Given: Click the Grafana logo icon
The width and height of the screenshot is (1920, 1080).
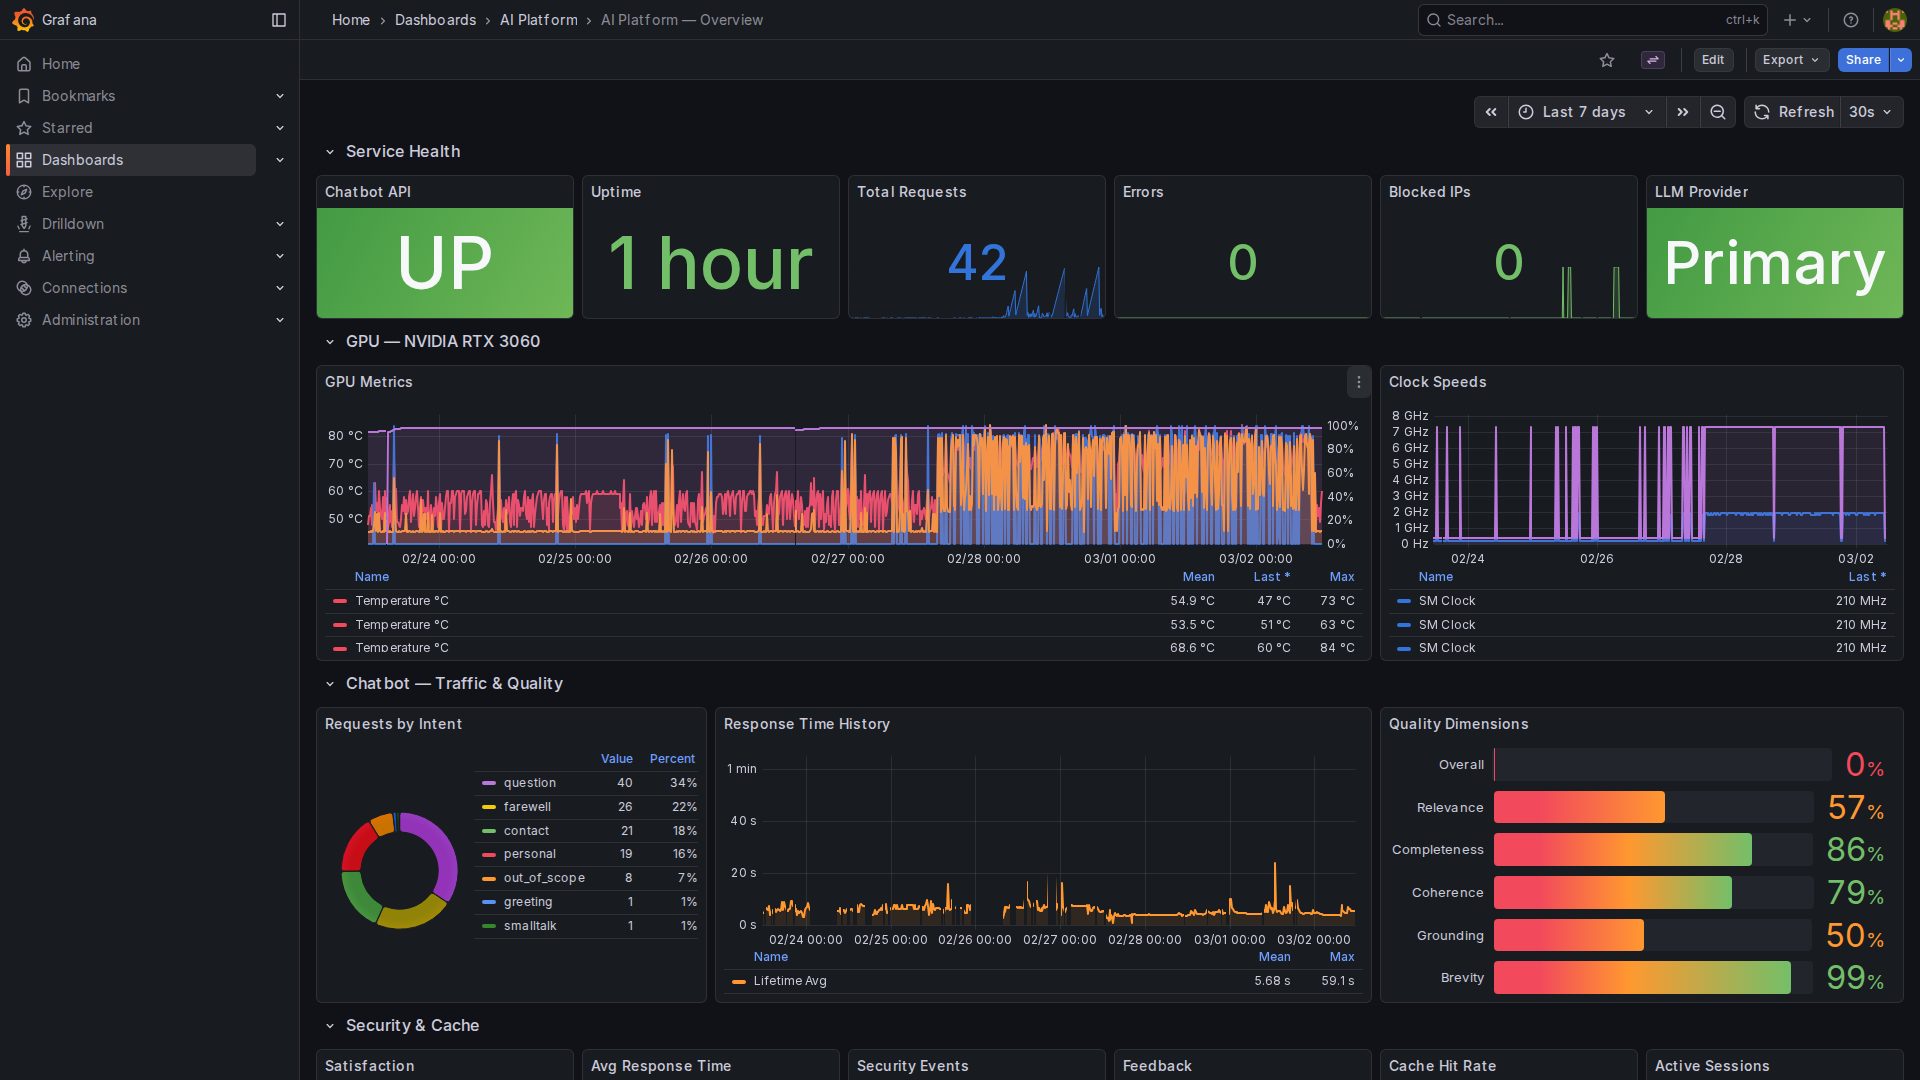Looking at the screenshot, I should tap(23, 20).
